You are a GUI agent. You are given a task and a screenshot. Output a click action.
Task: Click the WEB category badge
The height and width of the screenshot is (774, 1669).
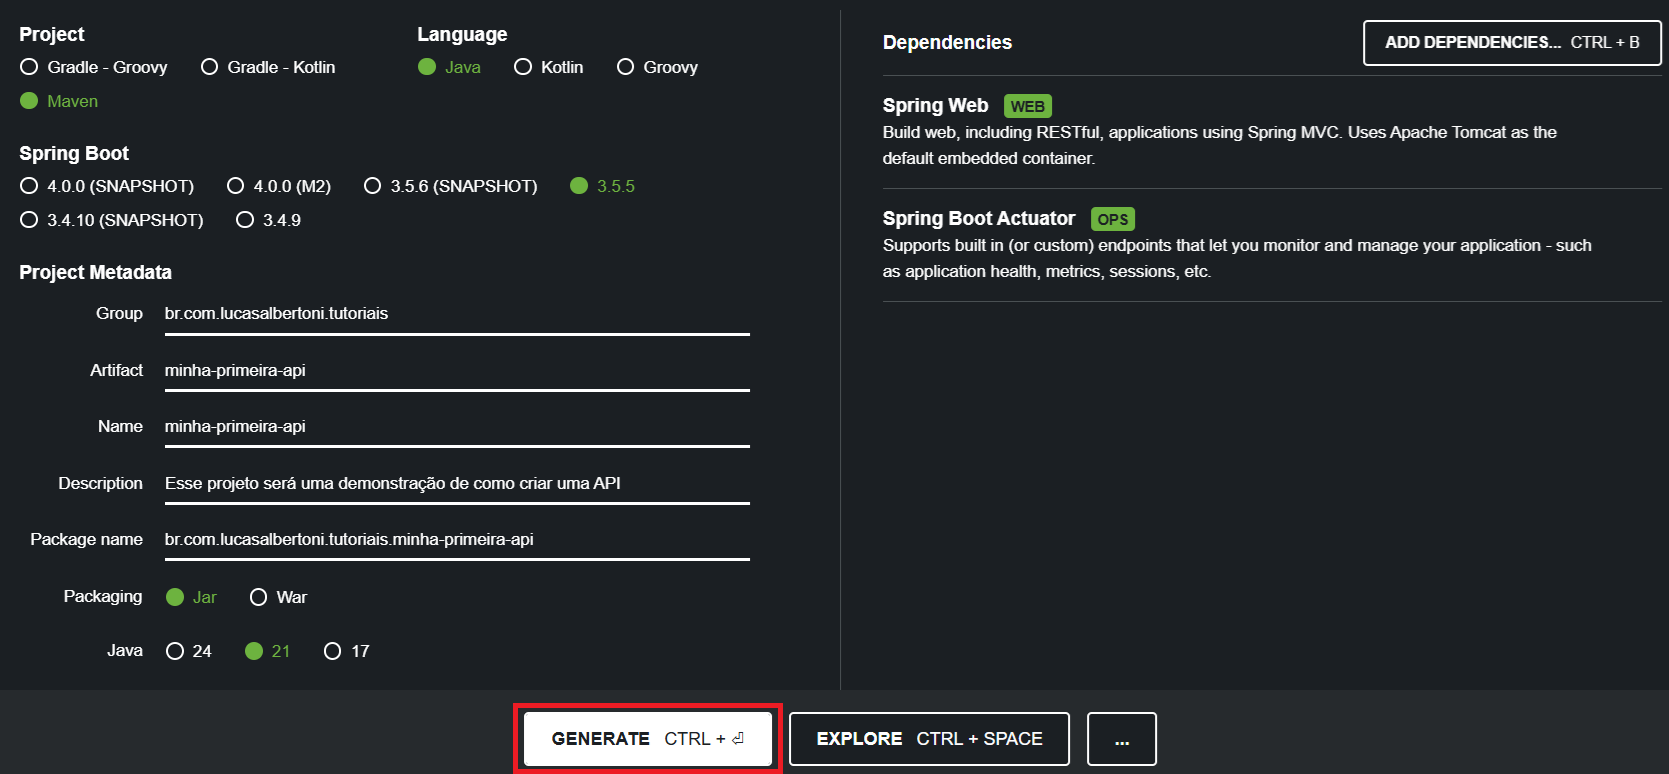(1028, 106)
